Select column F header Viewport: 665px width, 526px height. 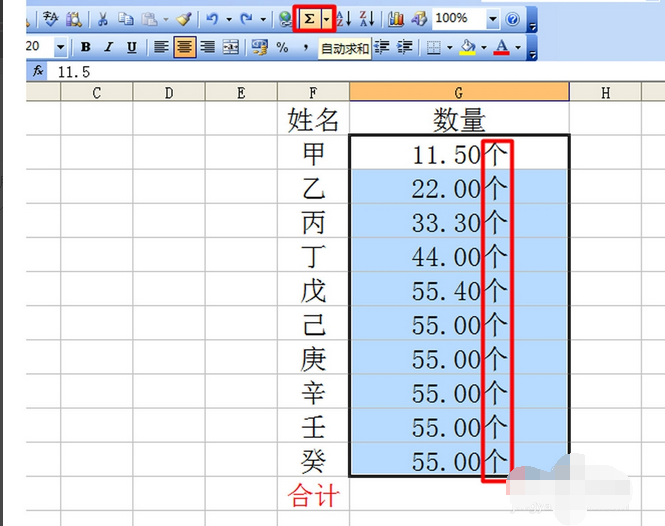pos(313,92)
